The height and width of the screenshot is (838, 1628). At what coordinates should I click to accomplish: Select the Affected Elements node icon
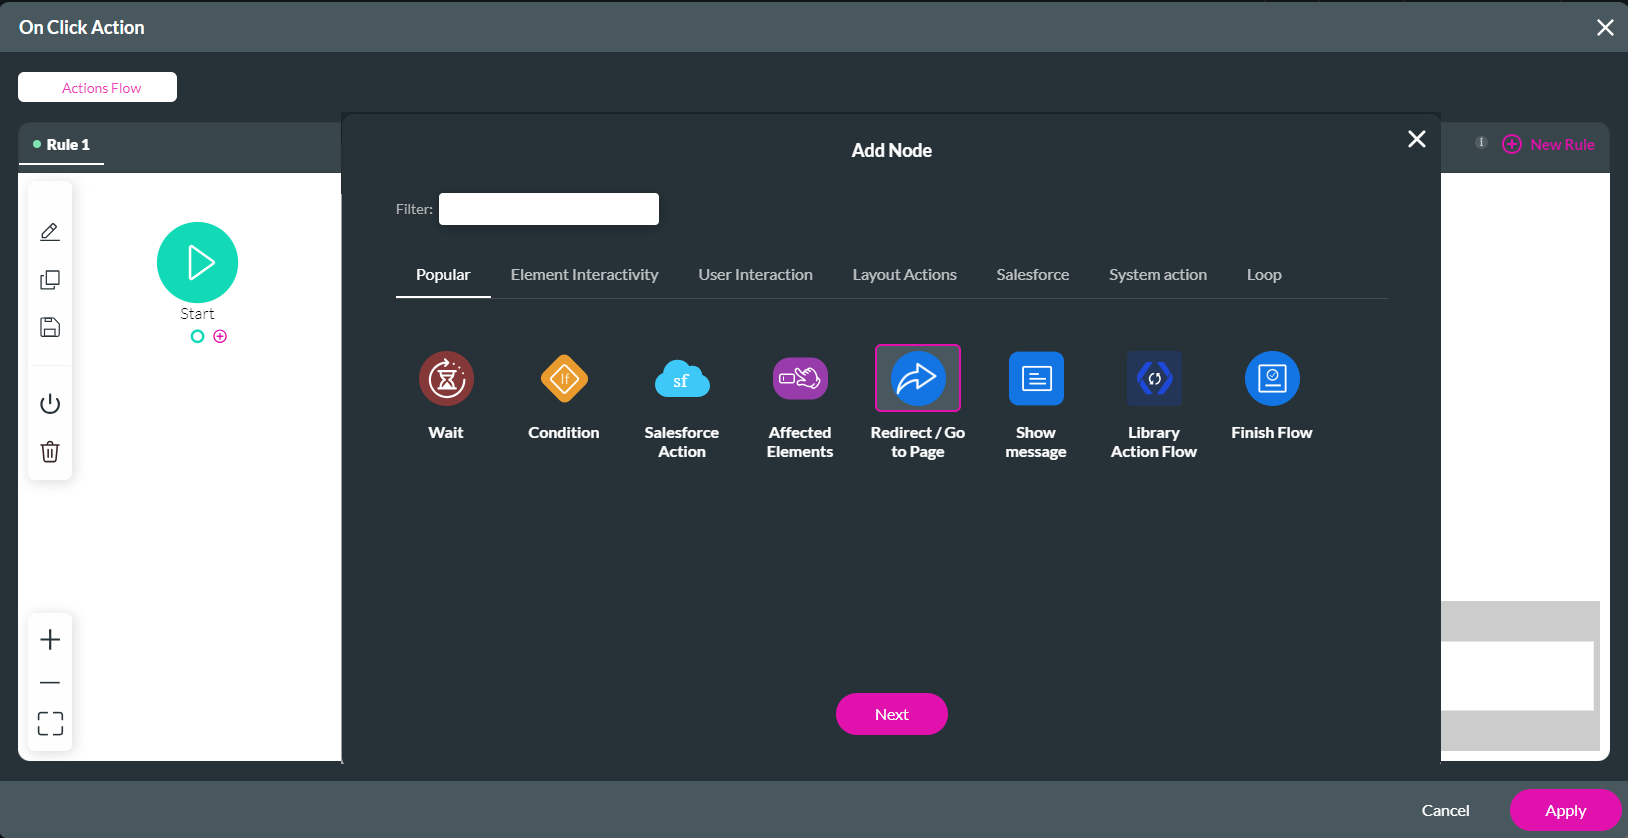800,379
